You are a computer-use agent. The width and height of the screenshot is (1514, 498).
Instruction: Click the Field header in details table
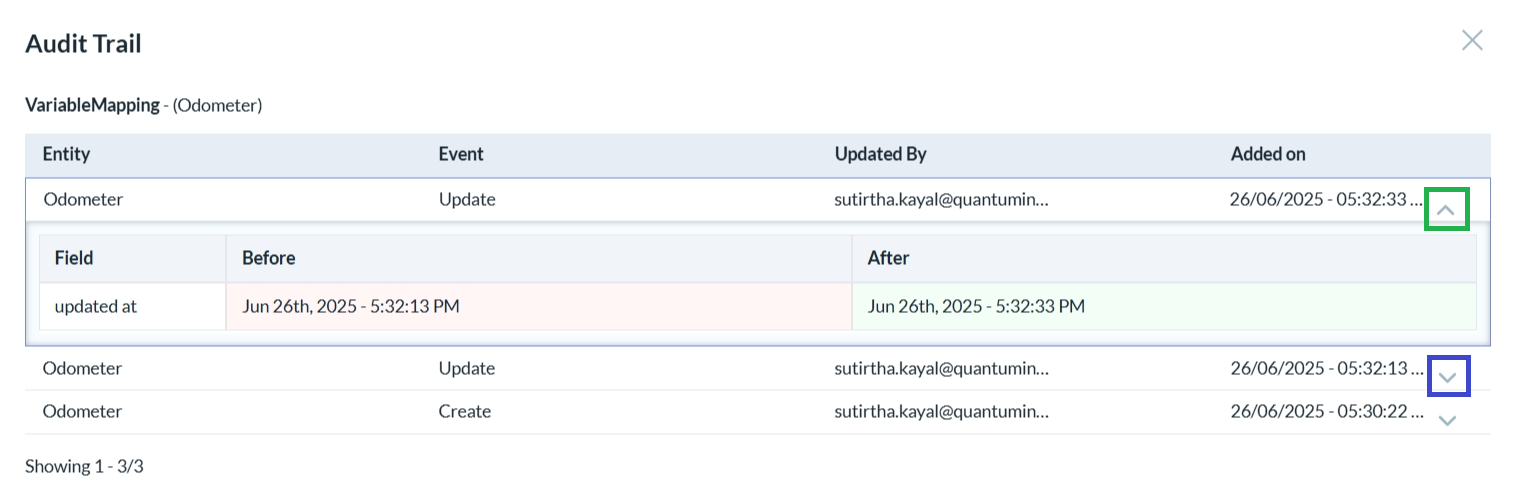click(x=74, y=258)
